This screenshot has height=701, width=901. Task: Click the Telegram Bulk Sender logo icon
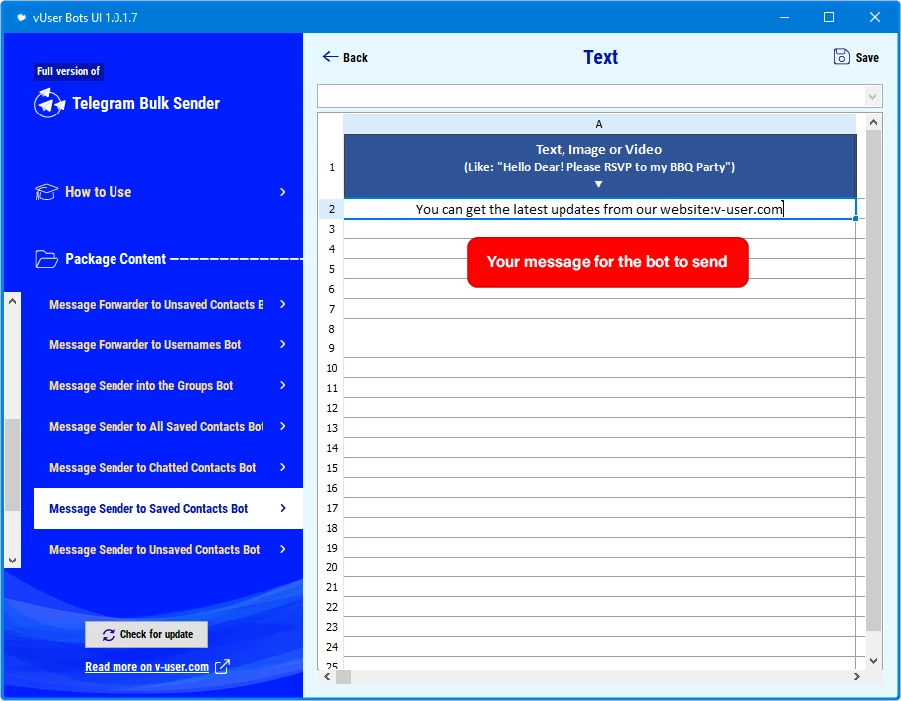pyautogui.click(x=49, y=103)
